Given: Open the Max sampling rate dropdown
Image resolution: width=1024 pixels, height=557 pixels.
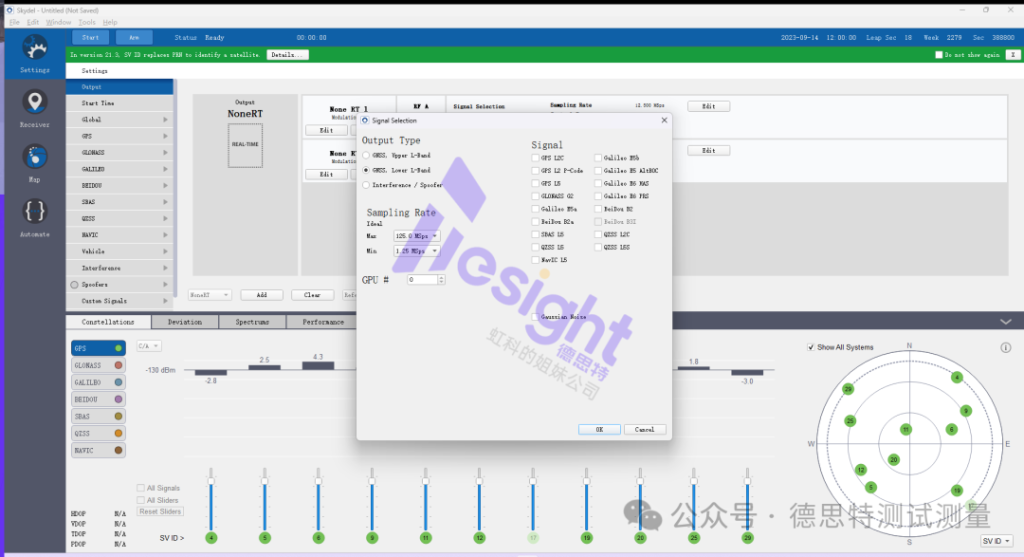Looking at the screenshot, I should click(x=417, y=236).
